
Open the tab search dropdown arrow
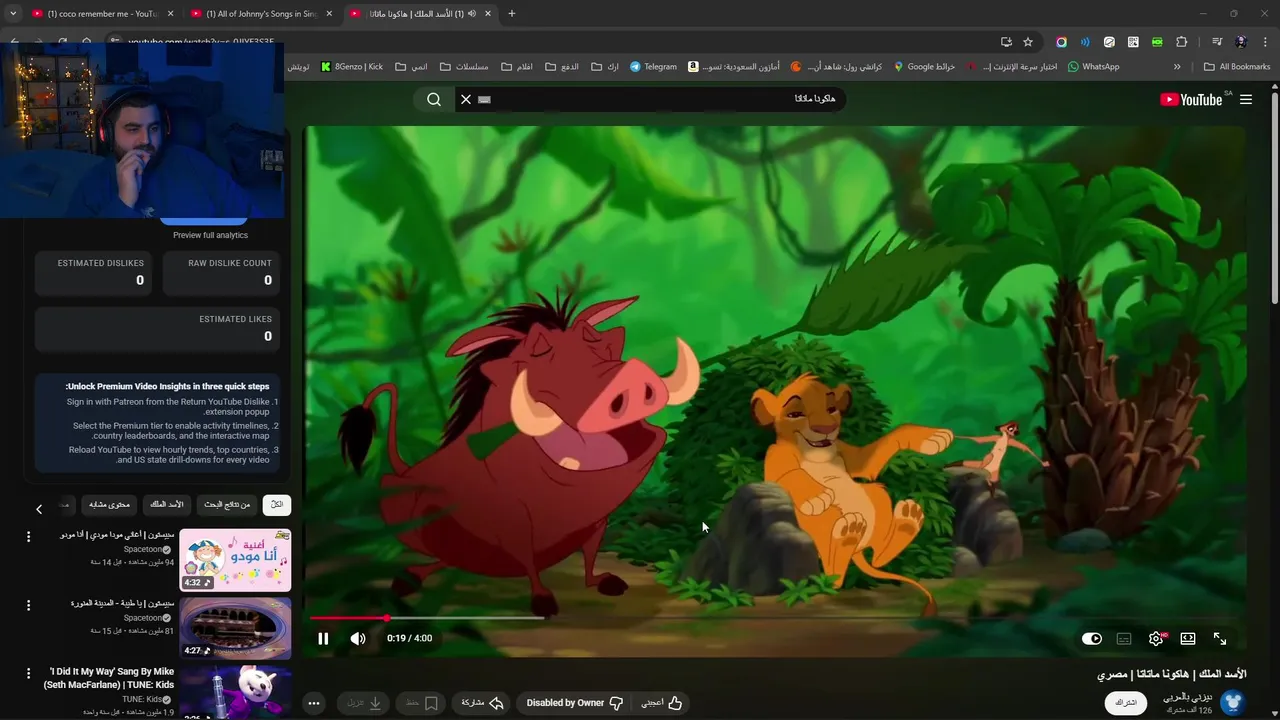(x=13, y=14)
